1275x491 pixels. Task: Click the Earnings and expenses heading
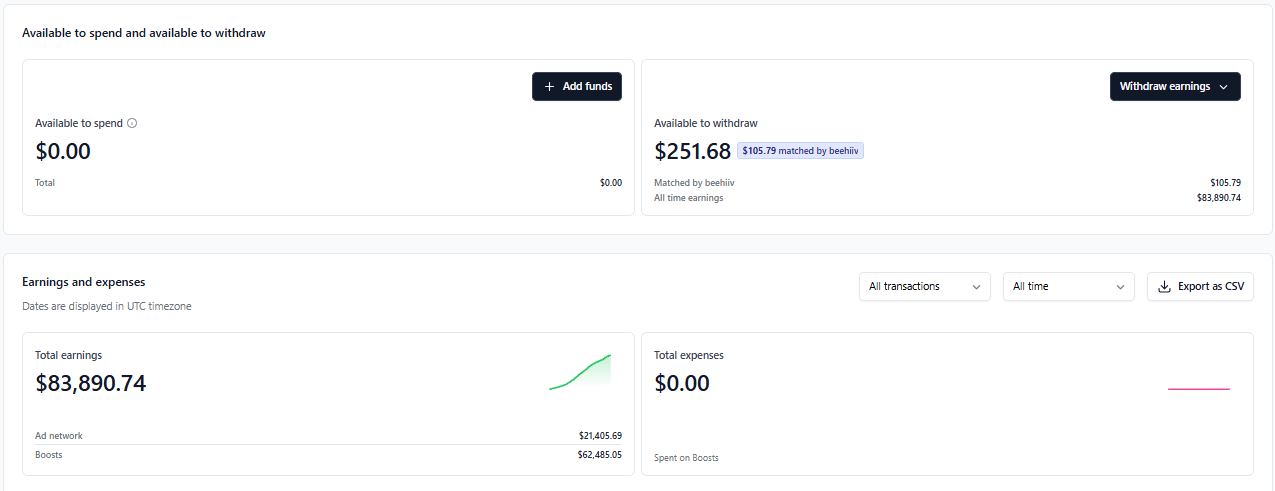tap(84, 282)
